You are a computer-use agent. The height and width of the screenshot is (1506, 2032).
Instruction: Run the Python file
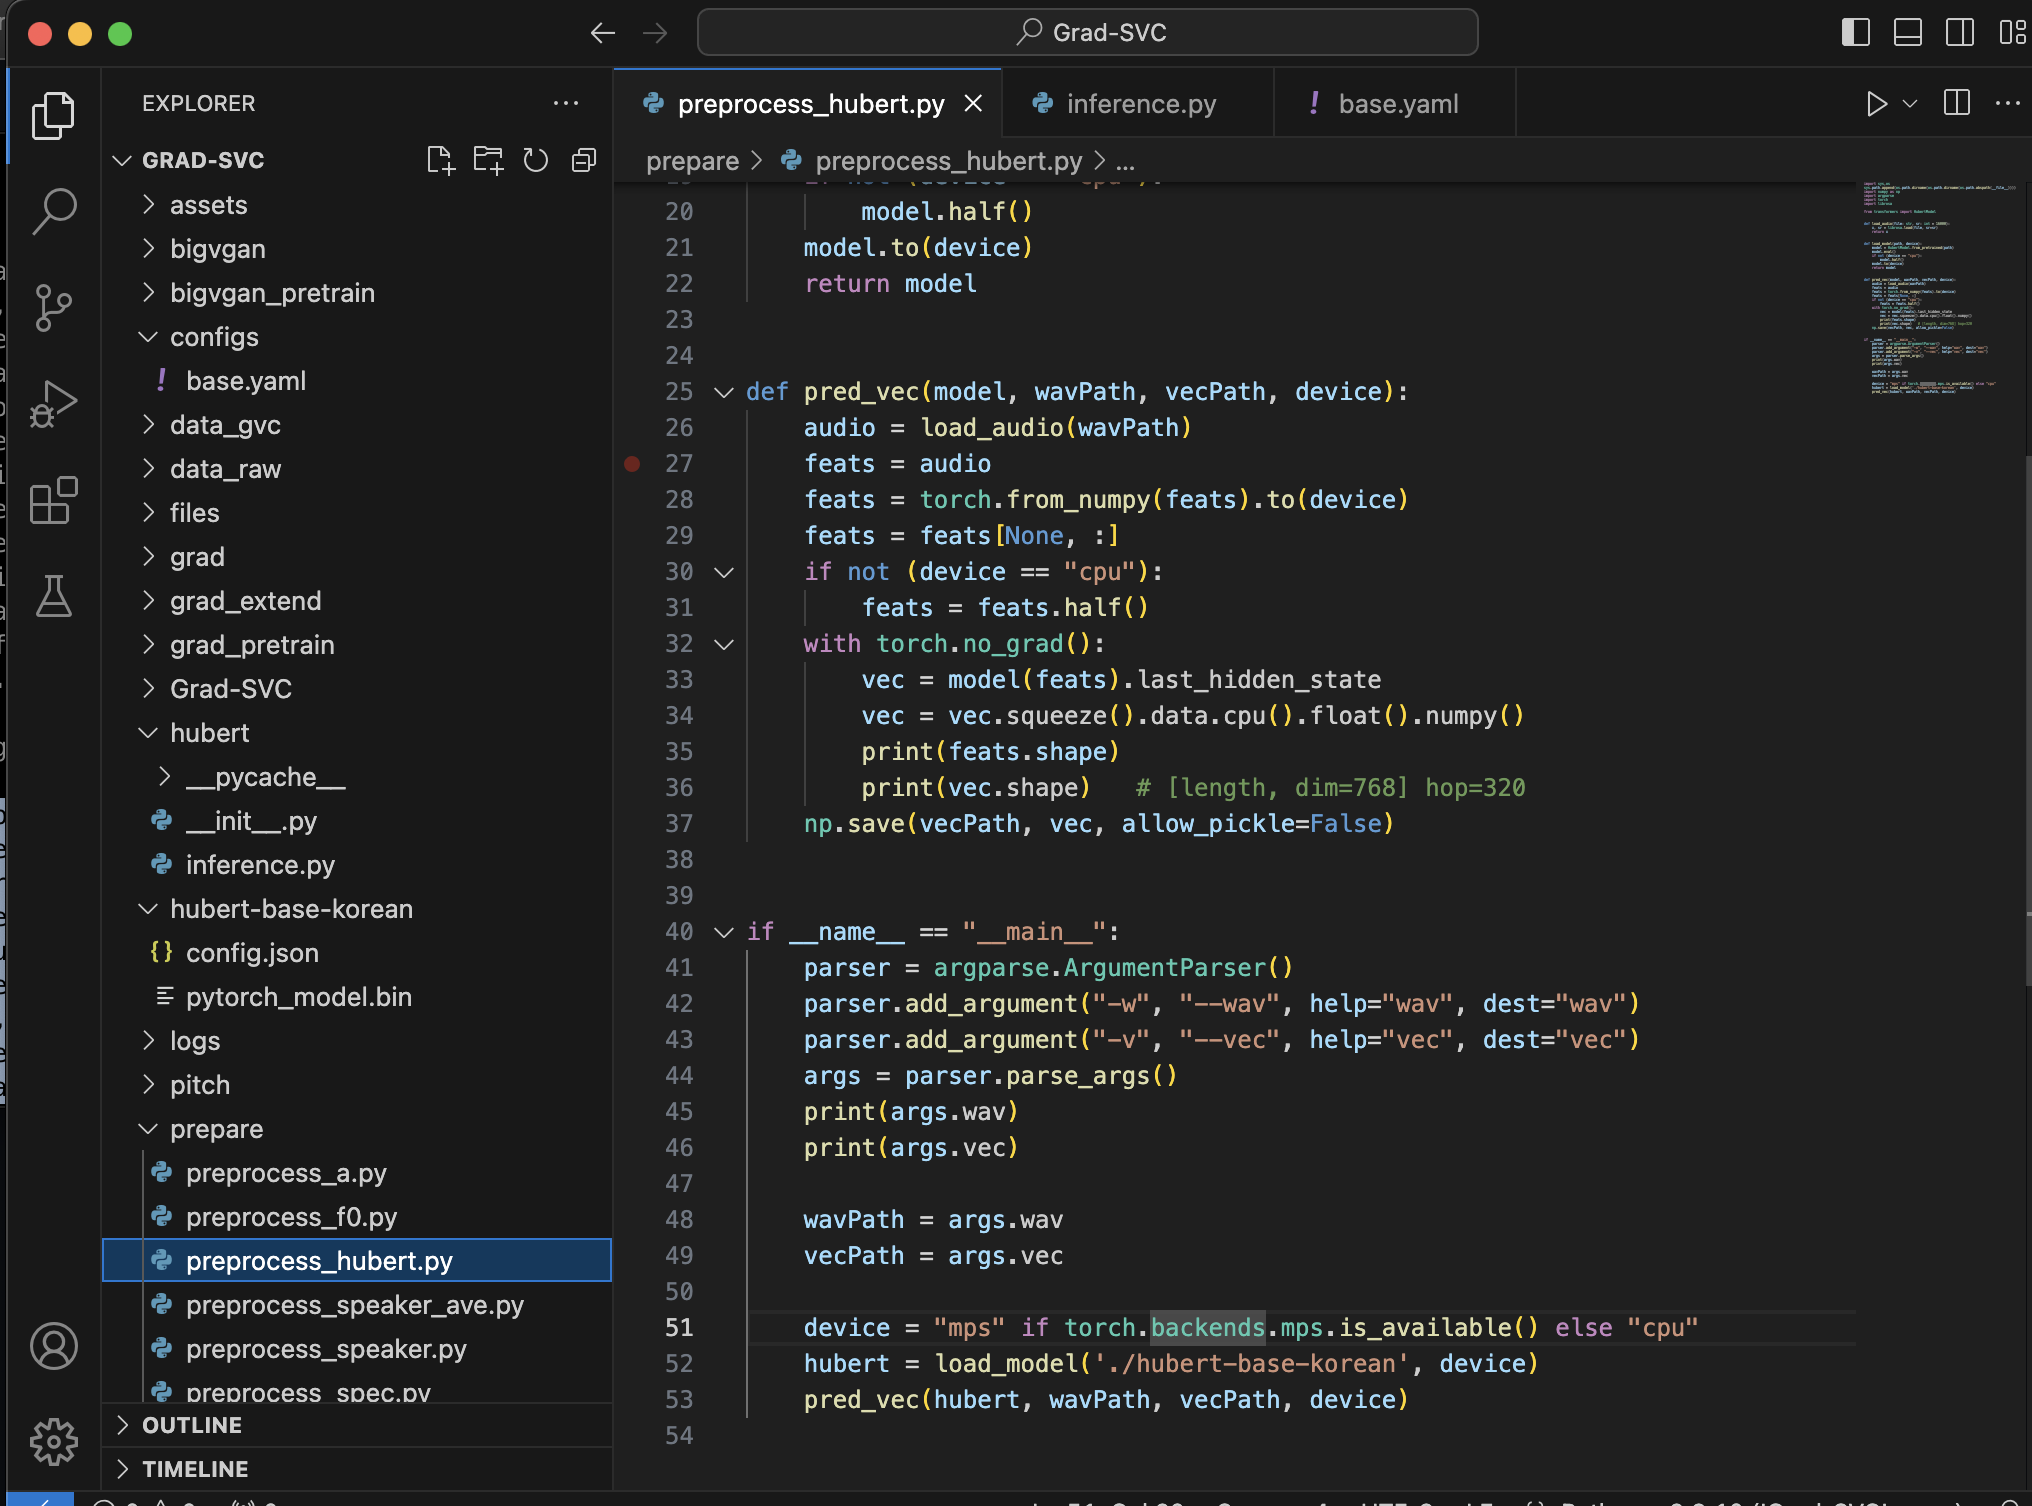[1876, 103]
